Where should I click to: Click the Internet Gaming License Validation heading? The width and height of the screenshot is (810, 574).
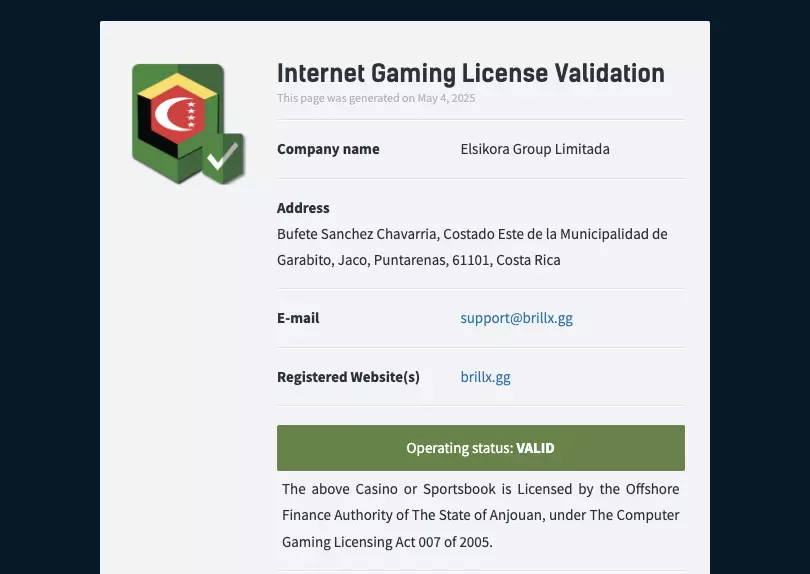click(x=470, y=73)
